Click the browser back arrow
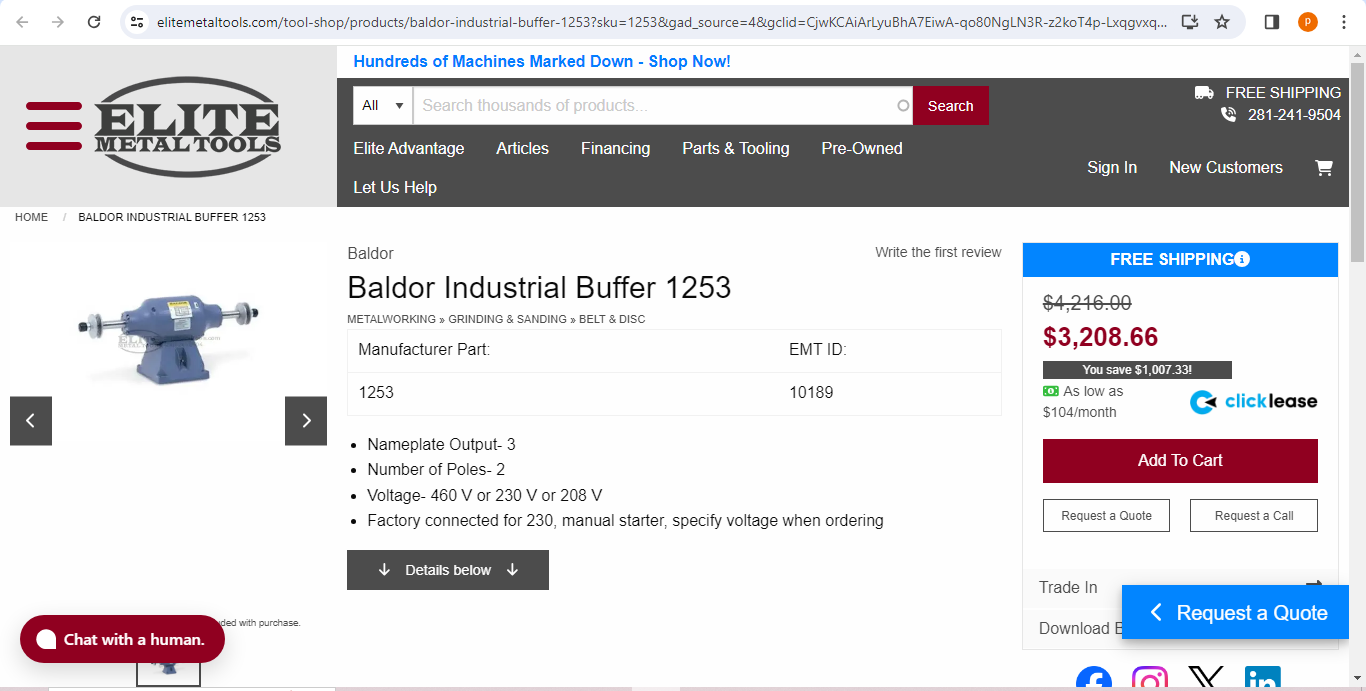This screenshot has width=1366, height=691. [x=22, y=22]
